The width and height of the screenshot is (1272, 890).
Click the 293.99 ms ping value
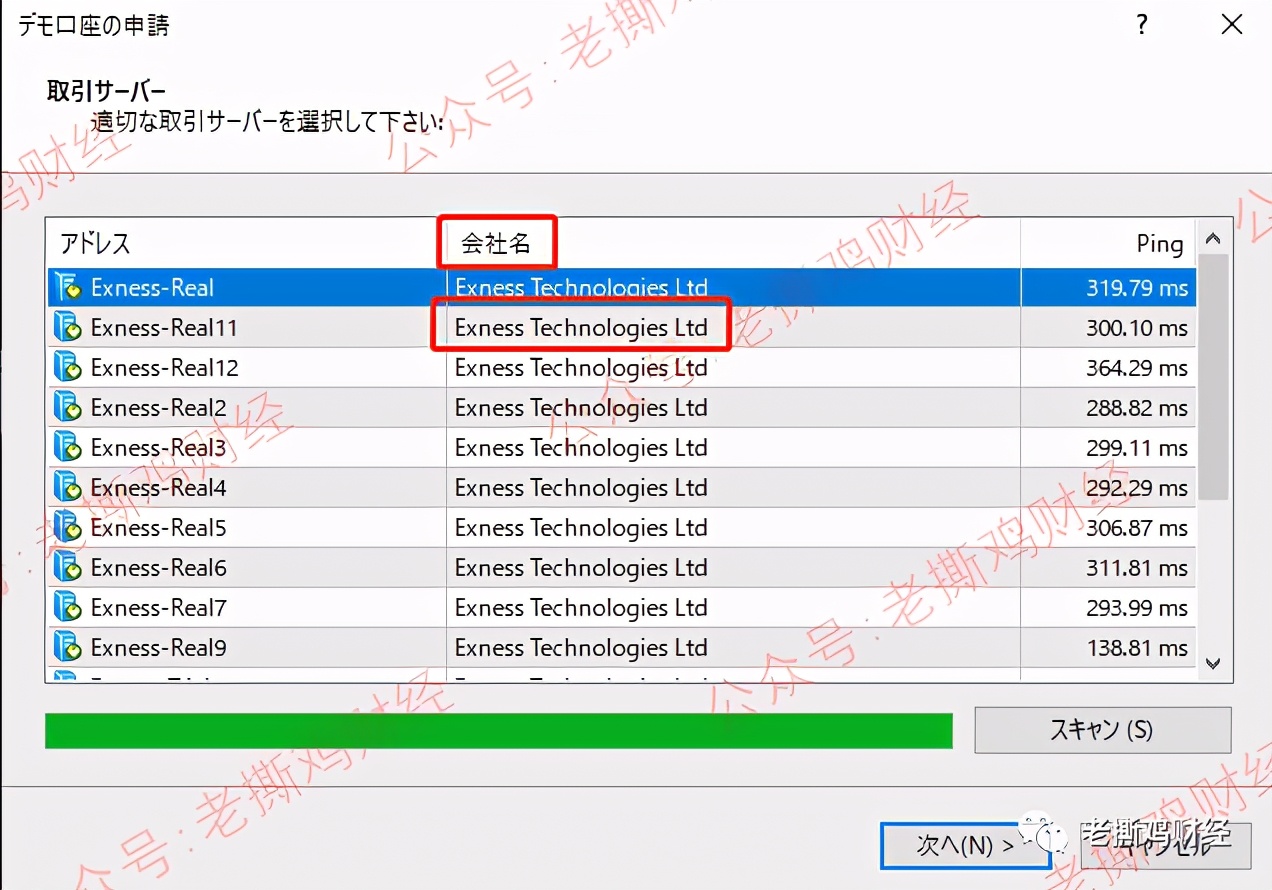(1138, 608)
